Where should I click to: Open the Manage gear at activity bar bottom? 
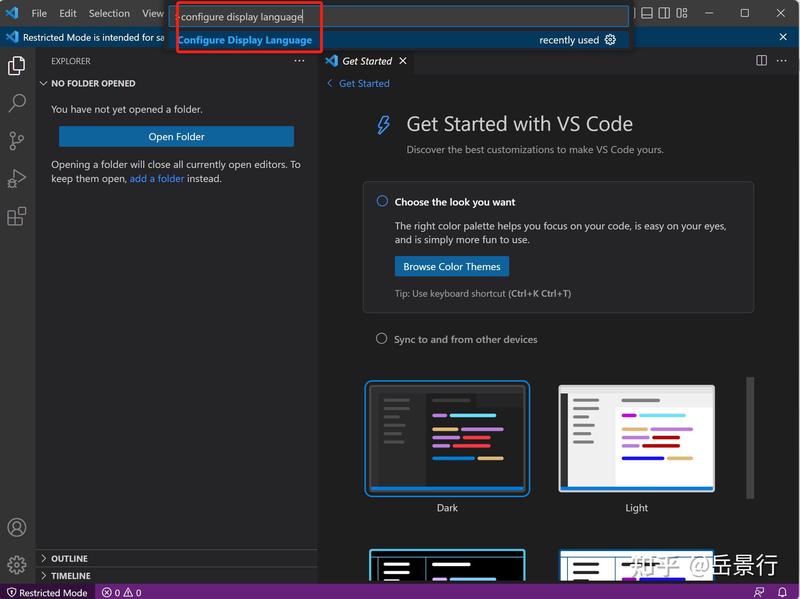tap(16, 565)
